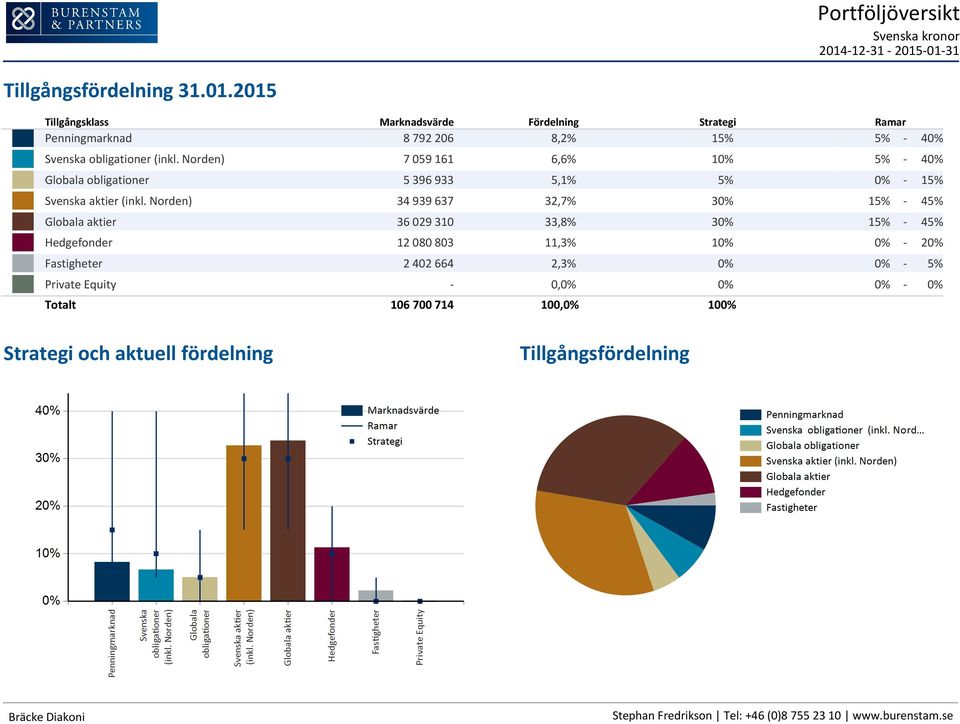Viewport: 960px width, 724px height.
Task: Click the market value 34 939 637
Action: tap(425, 201)
